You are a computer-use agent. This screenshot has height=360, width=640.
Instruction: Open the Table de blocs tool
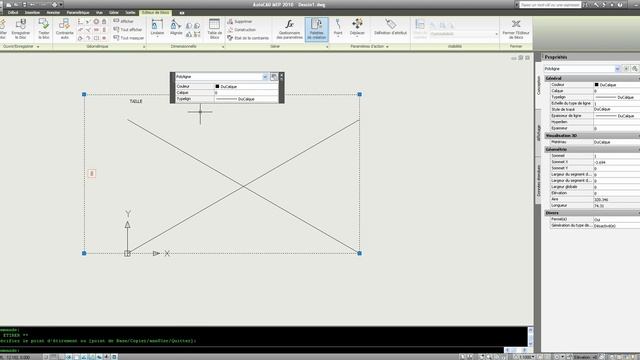215,29
